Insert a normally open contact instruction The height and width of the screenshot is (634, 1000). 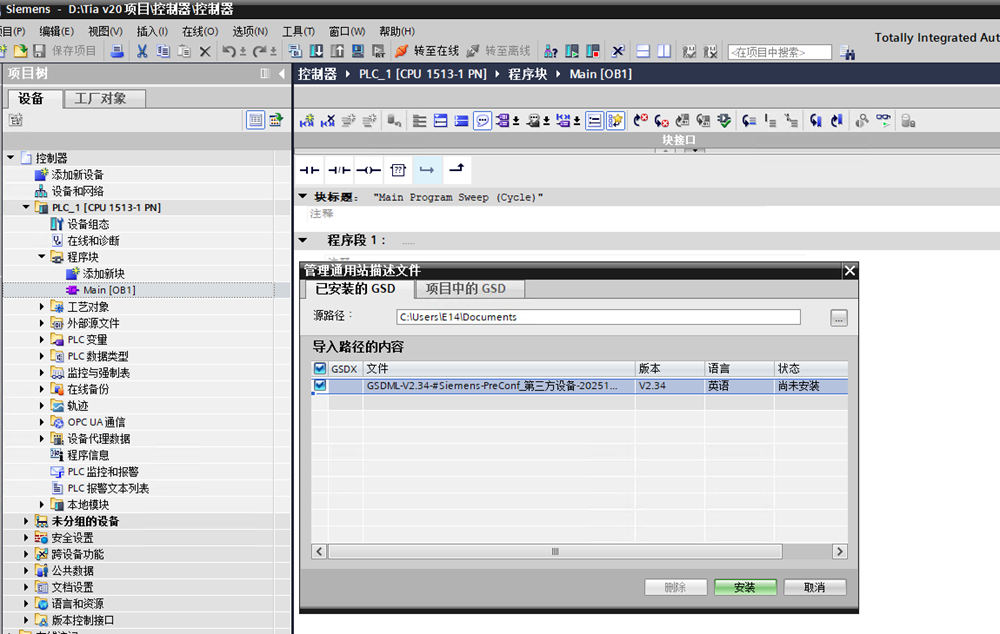coord(309,170)
